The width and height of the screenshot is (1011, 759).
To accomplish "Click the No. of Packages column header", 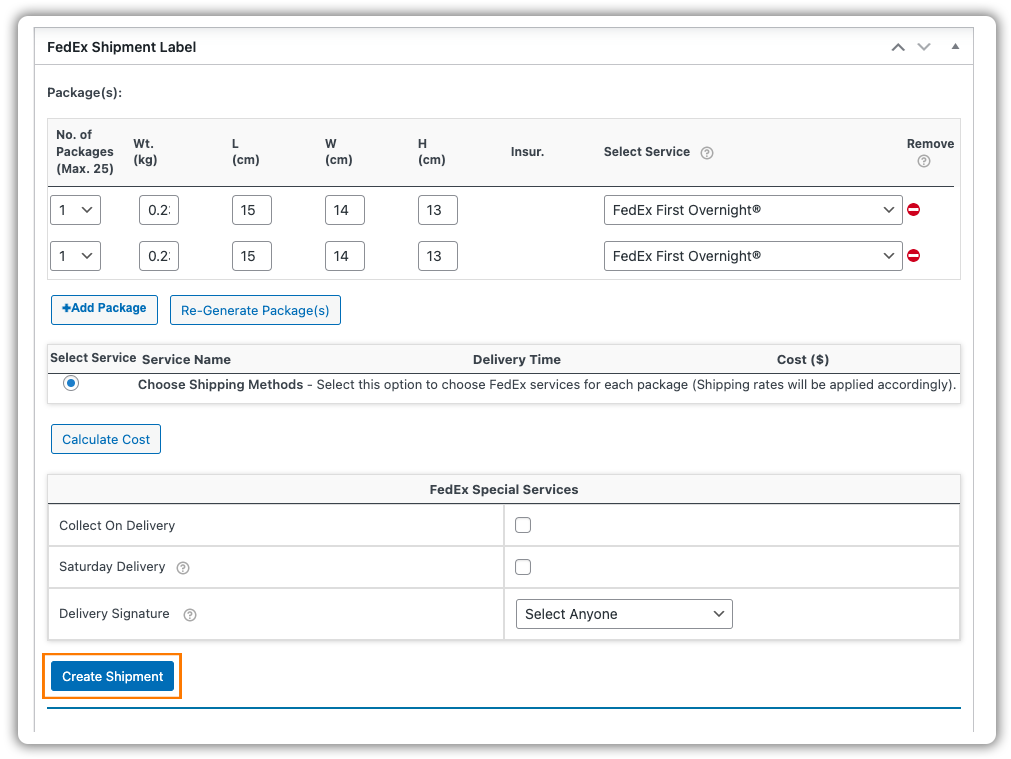I will pos(84,152).
